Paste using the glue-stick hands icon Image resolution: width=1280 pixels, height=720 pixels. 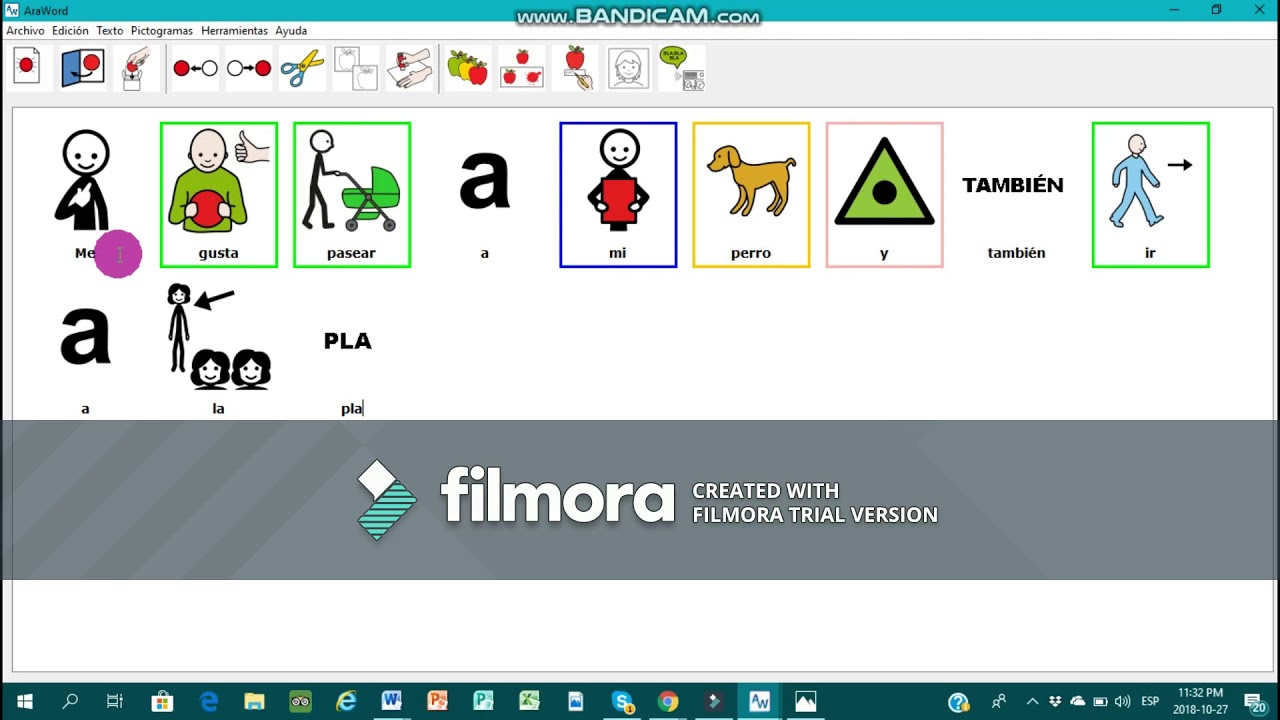[409, 68]
